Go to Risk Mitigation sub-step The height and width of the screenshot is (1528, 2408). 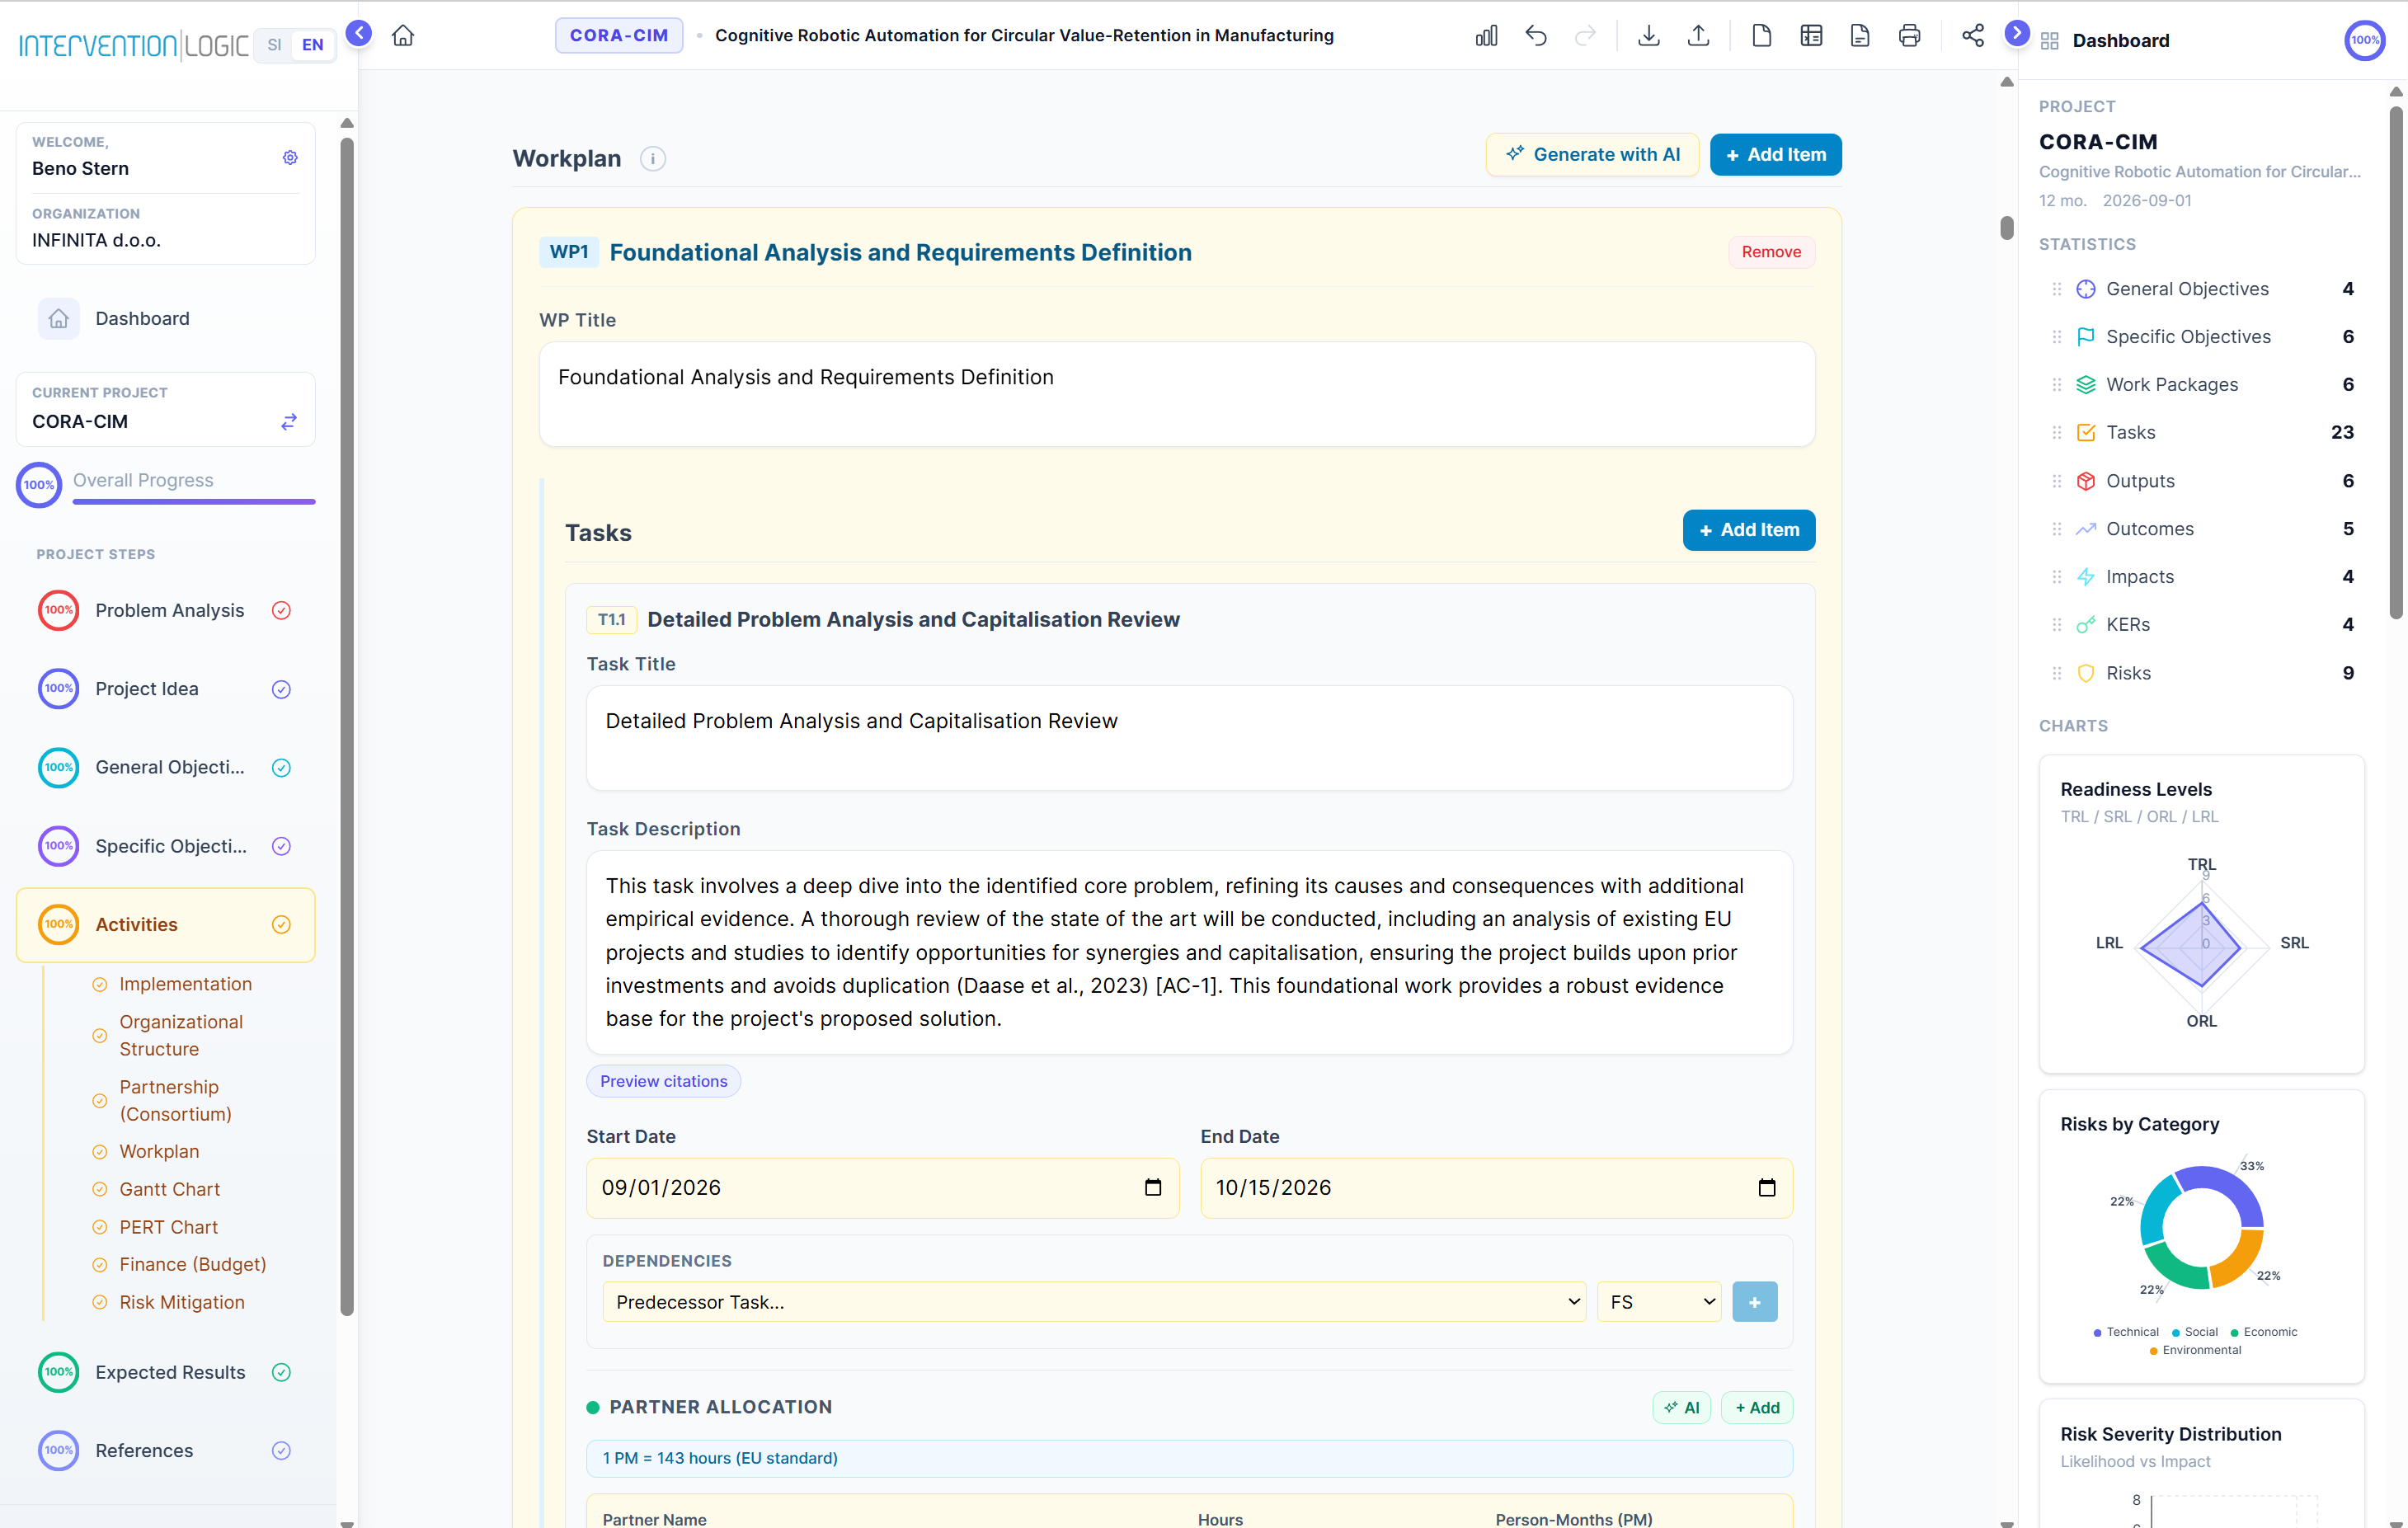[182, 1302]
